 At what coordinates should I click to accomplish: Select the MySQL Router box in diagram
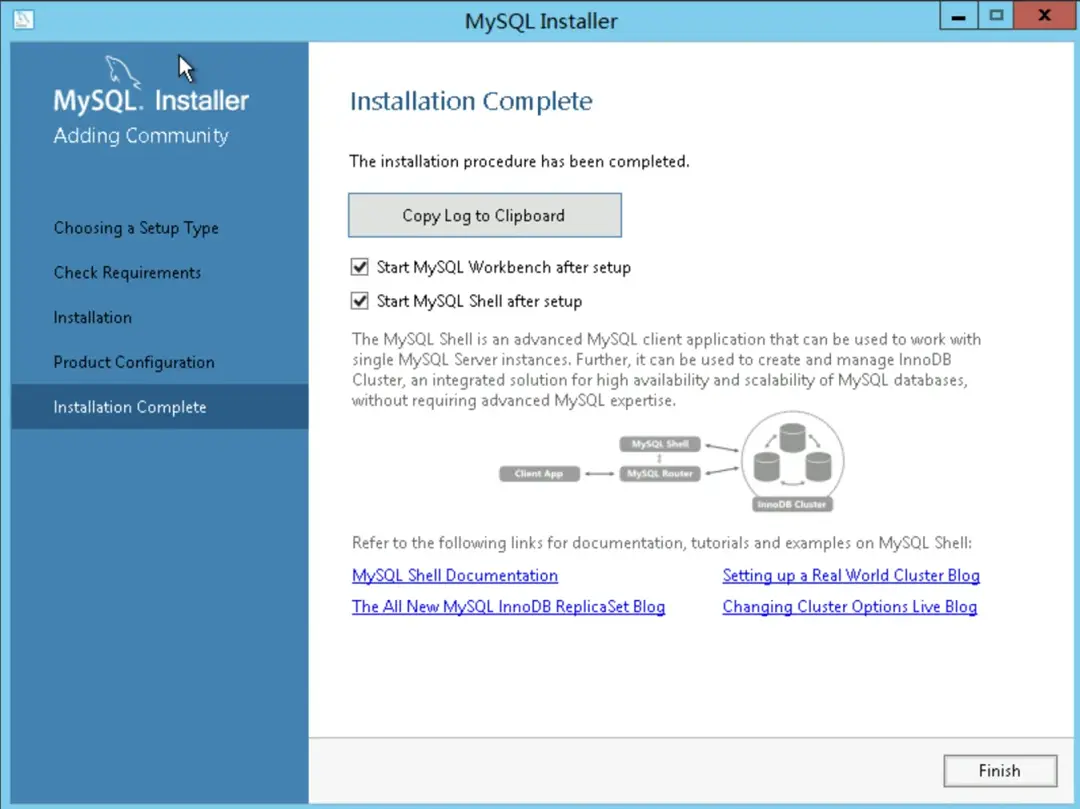click(x=660, y=474)
